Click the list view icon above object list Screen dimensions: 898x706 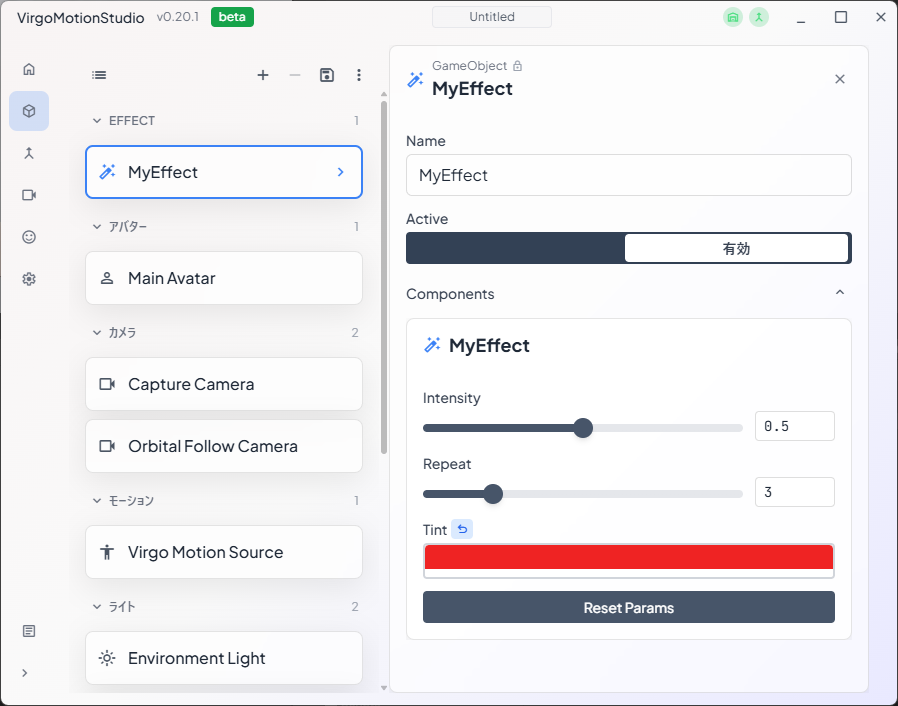(99, 75)
